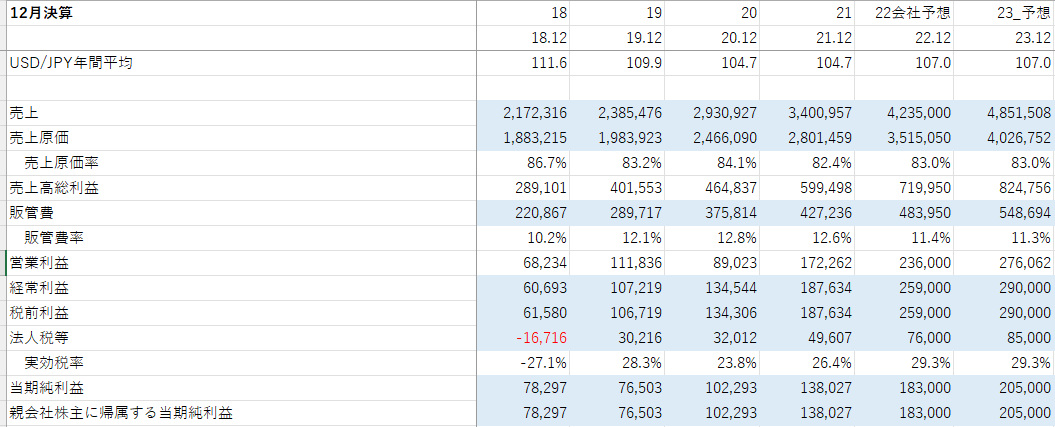Select SG&A cell 220,867

click(523, 213)
